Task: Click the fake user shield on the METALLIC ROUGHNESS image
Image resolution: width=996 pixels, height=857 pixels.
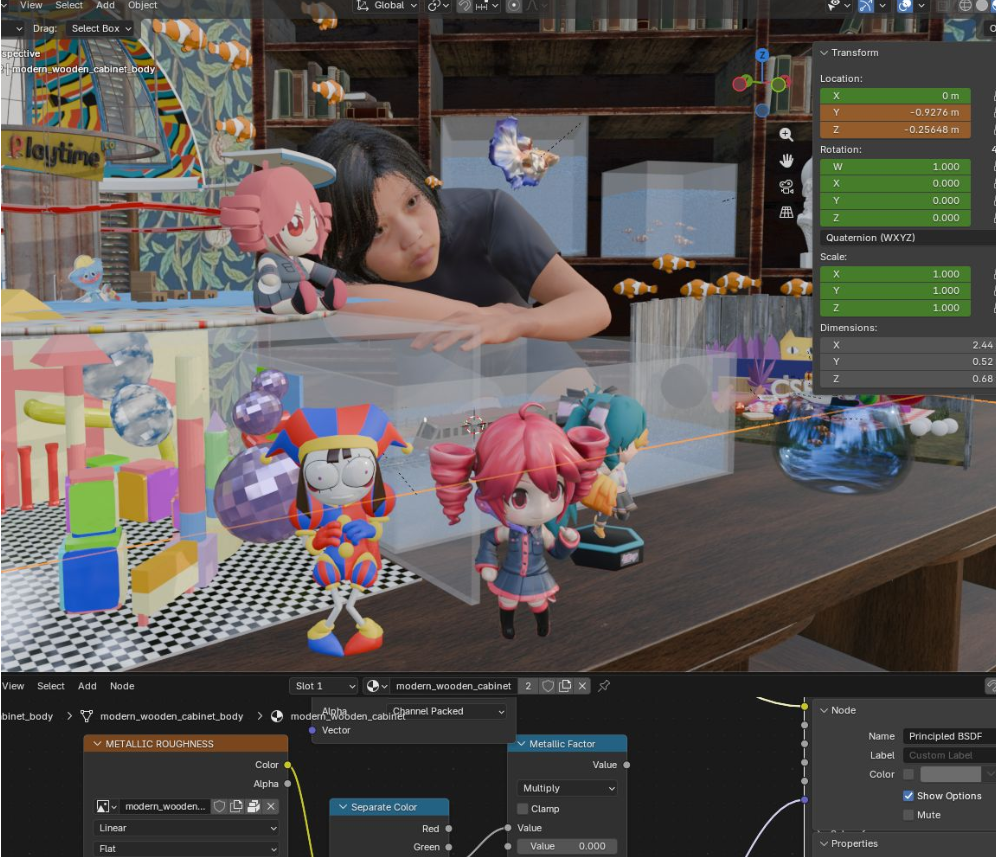Action: [x=219, y=806]
